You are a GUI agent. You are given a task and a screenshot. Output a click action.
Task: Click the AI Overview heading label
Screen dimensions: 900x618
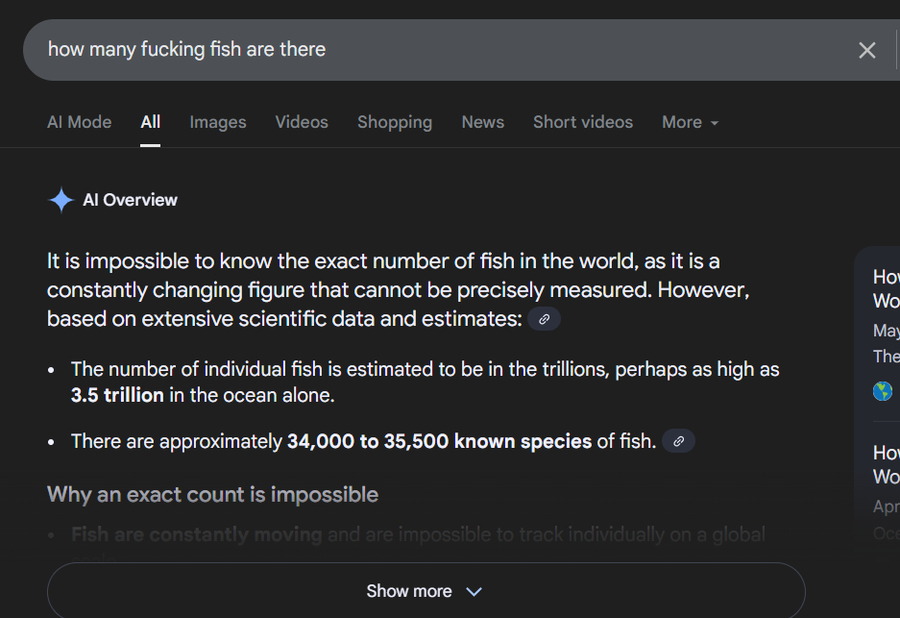[x=130, y=200]
